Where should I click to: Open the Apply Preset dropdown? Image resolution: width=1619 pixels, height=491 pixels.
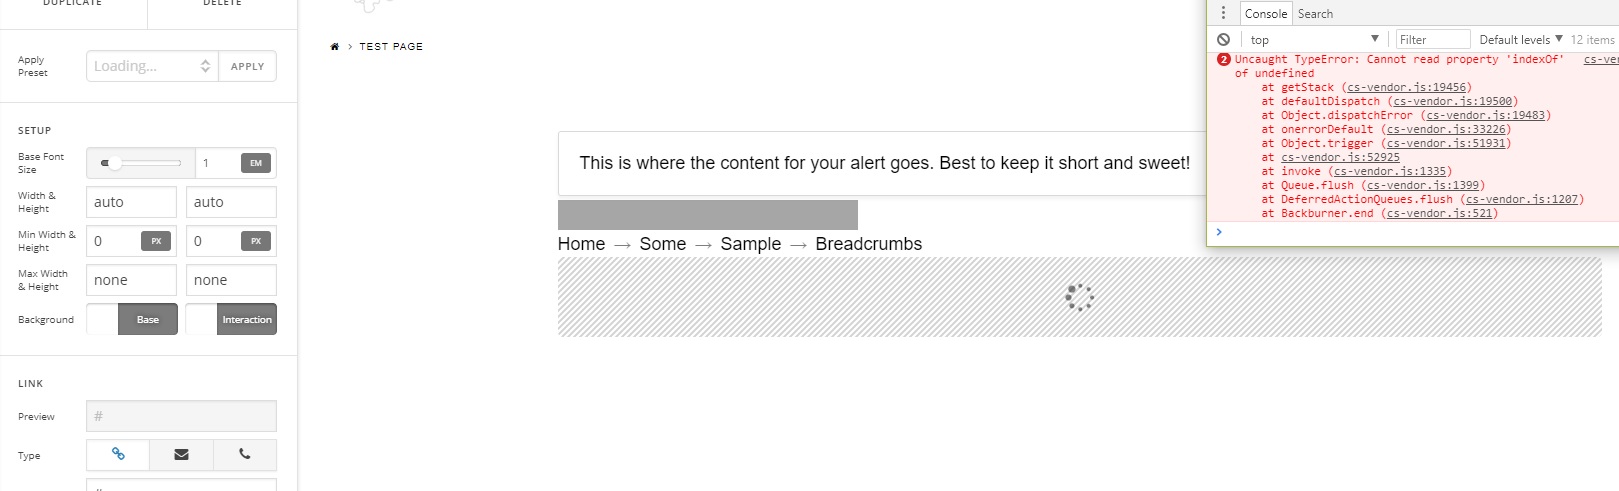[x=152, y=66]
